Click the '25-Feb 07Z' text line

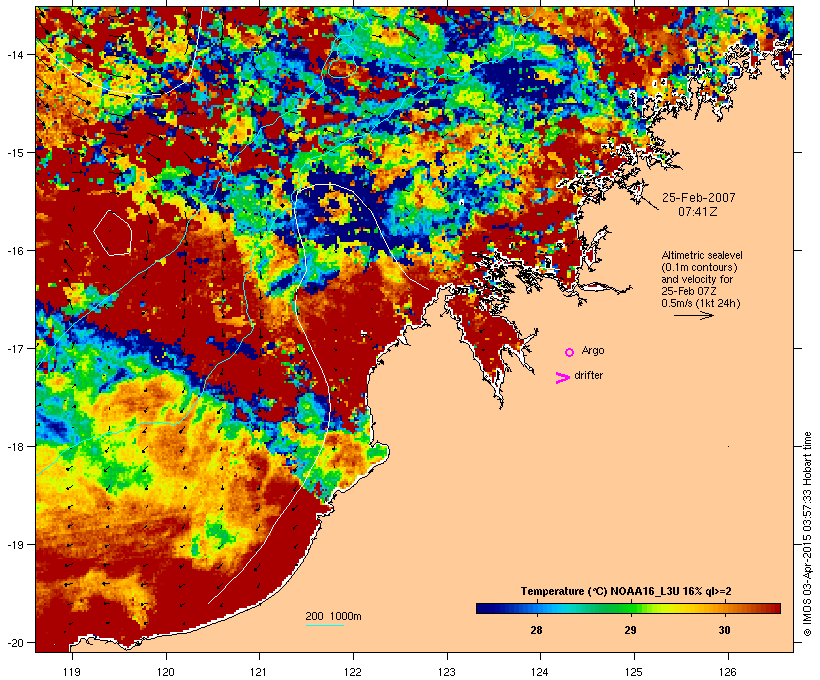pyautogui.click(x=689, y=291)
